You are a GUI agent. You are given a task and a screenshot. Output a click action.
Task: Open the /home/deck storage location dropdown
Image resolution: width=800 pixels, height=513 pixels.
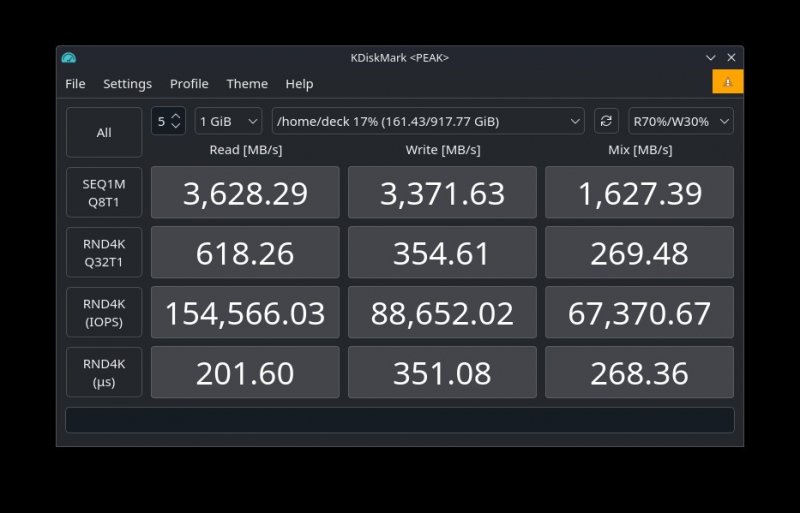coord(428,121)
